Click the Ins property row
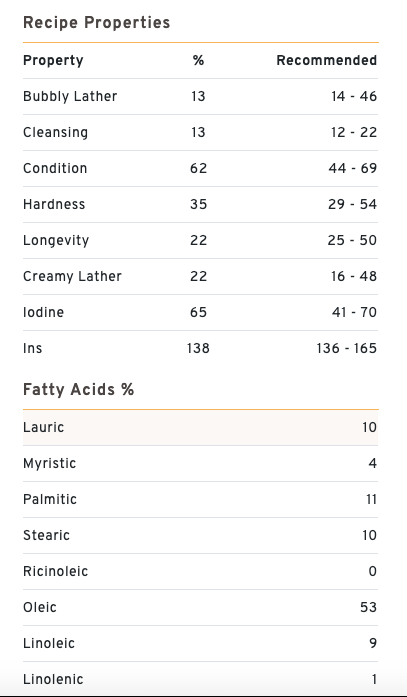Image resolution: width=407 pixels, height=697 pixels. 200,348
